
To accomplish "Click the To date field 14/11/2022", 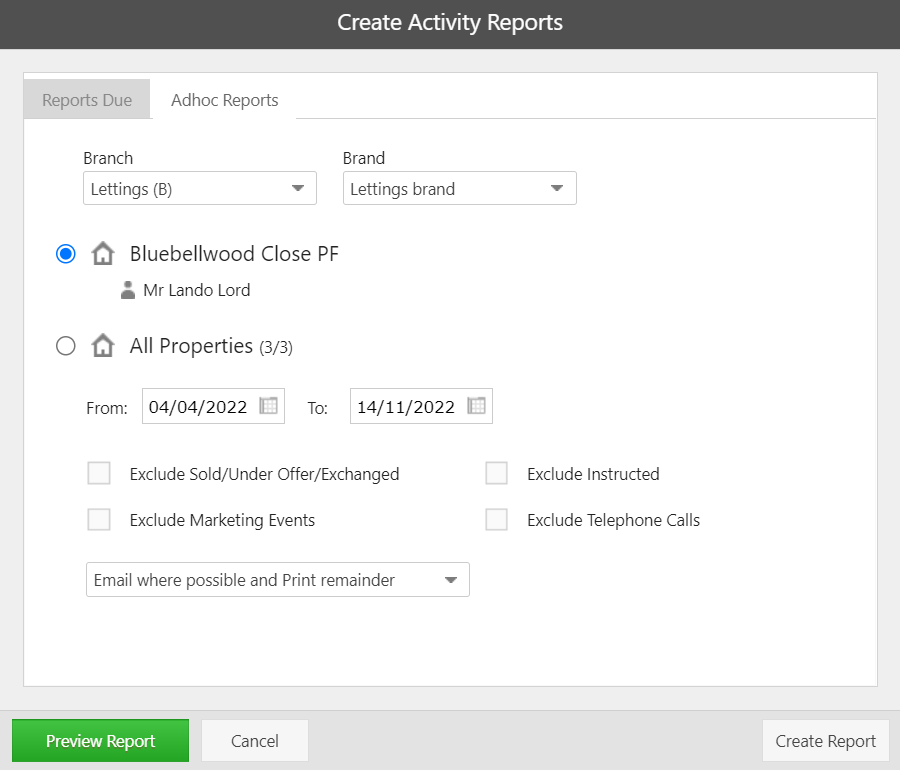I will pos(421,406).
